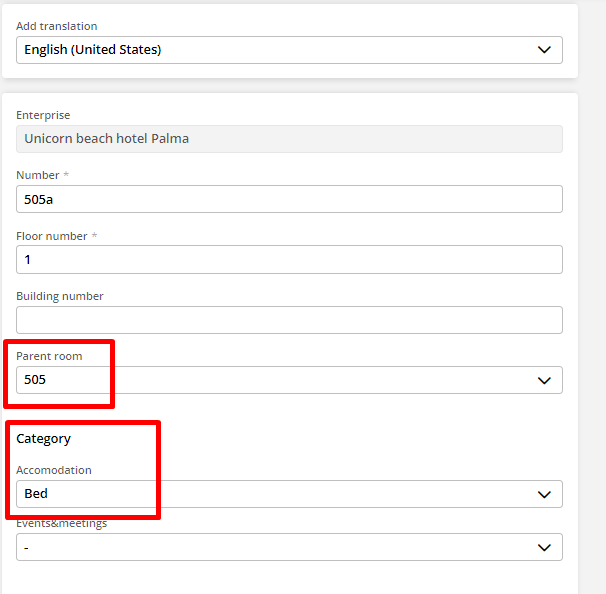606x594 pixels.
Task: Click the empty Building number field
Action: [x=289, y=320]
